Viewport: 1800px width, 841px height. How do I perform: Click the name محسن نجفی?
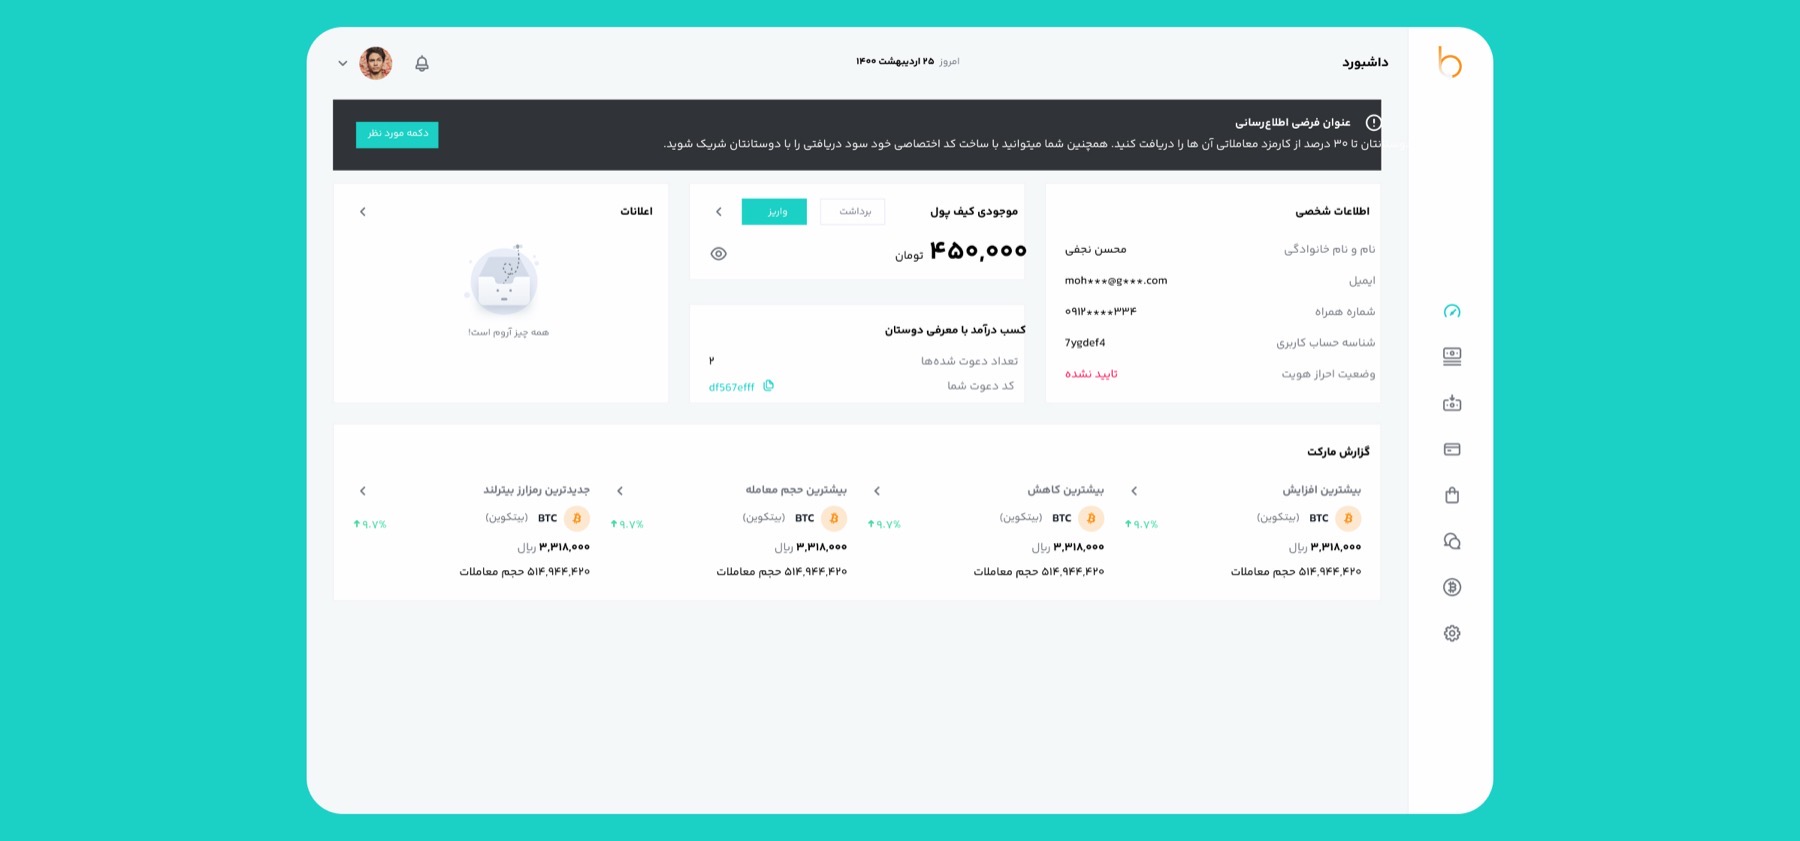click(1095, 249)
